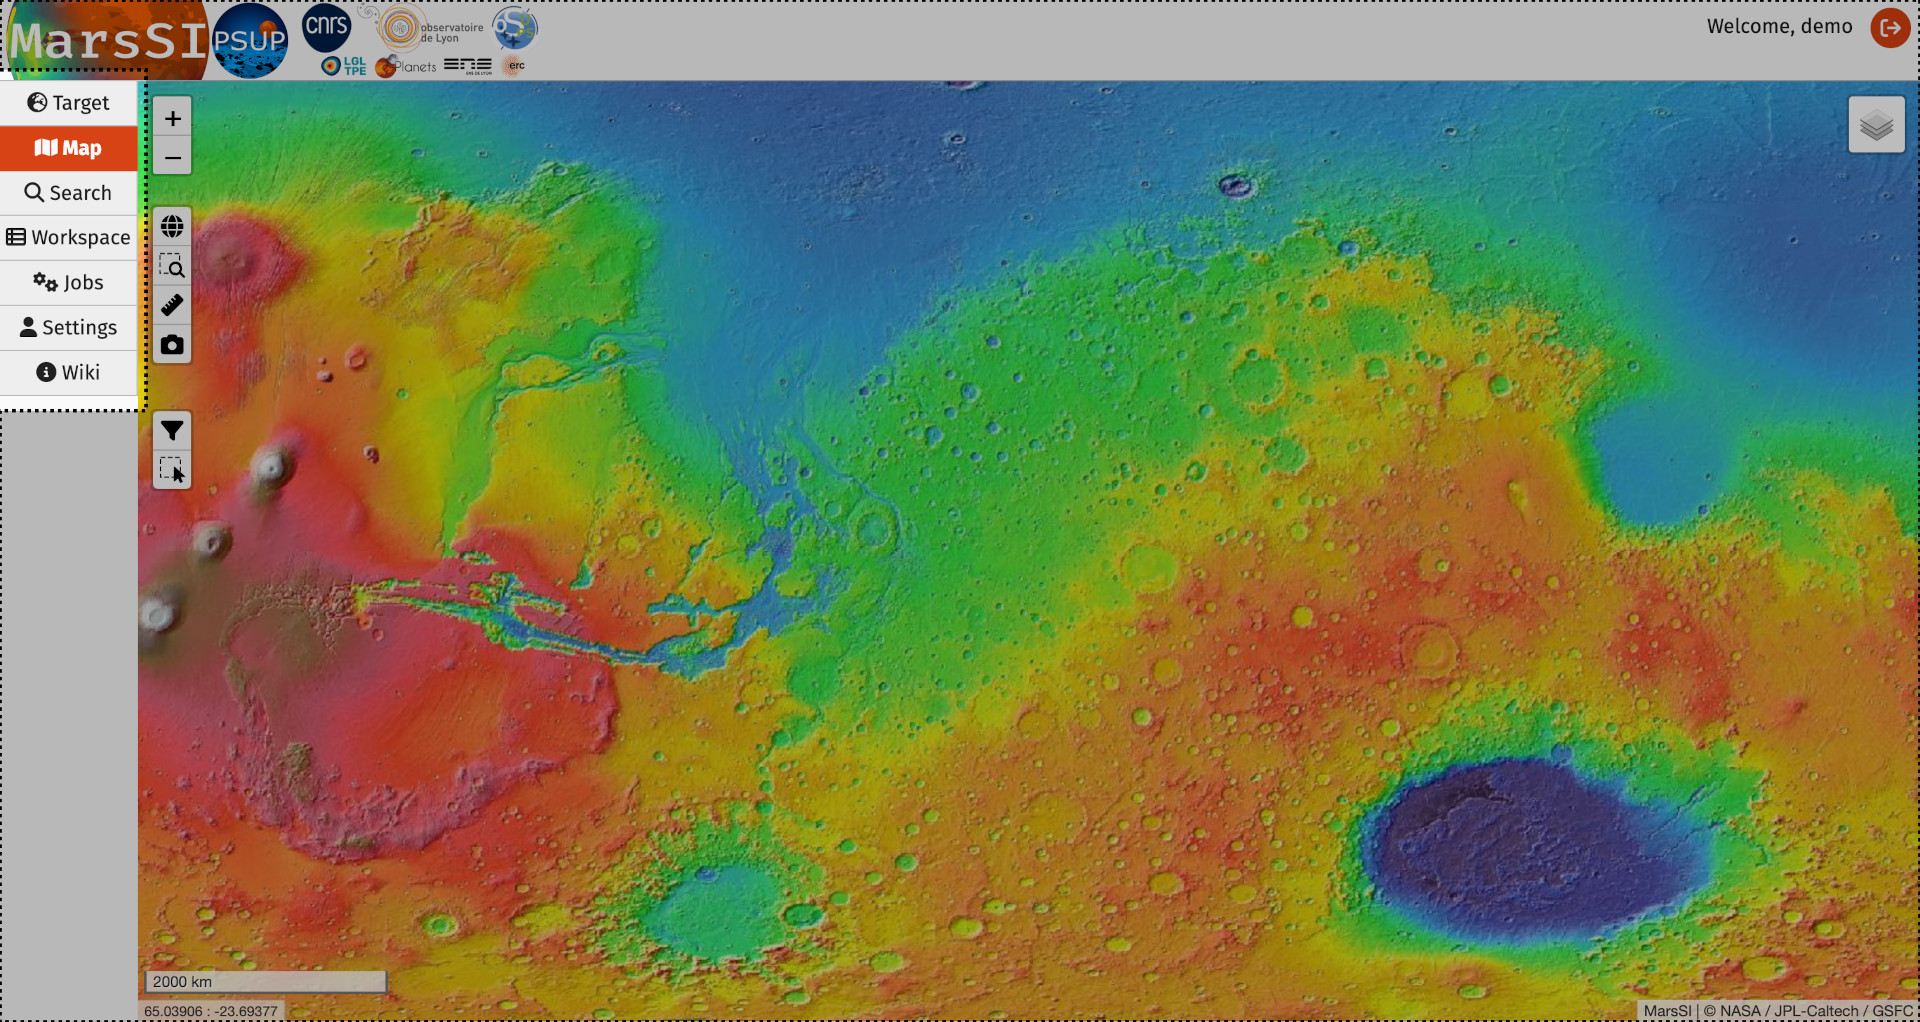Image resolution: width=1920 pixels, height=1022 pixels.
Task: Select the zoom-to-box magnifier tool
Action: coord(172,266)
